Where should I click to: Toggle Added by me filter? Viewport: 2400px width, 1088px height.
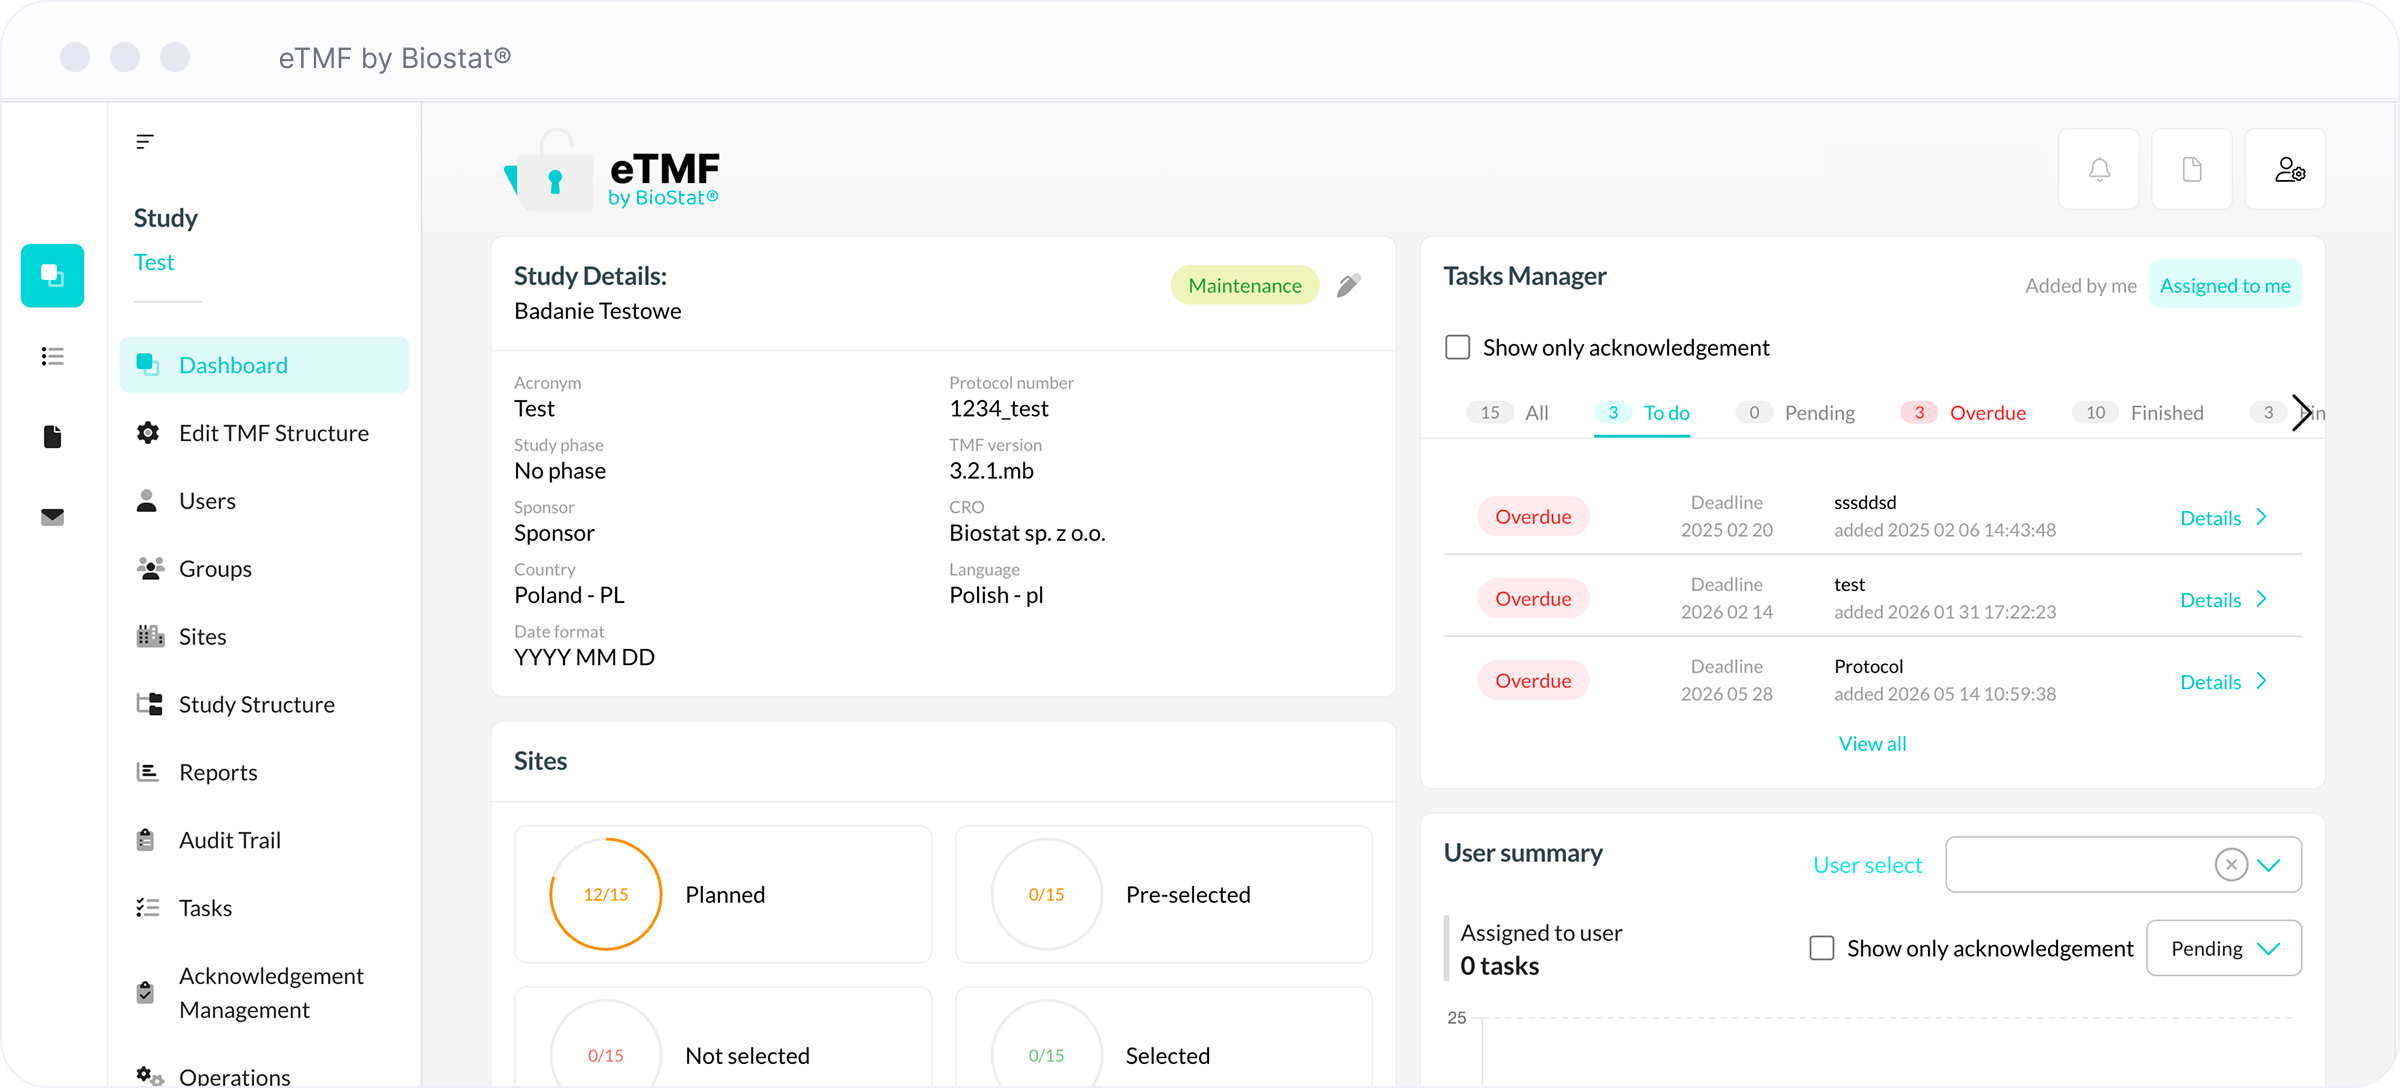coord(2080,286)
